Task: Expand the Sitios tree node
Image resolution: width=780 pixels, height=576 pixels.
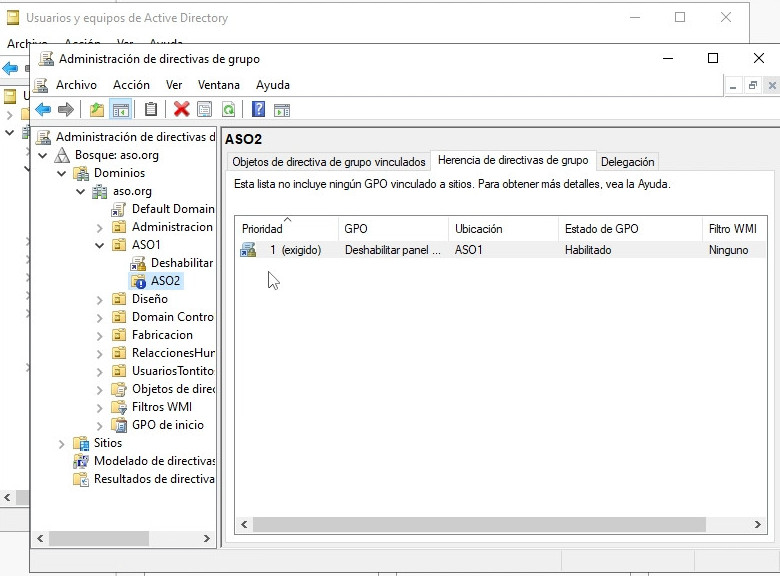Action: point(61,443)
